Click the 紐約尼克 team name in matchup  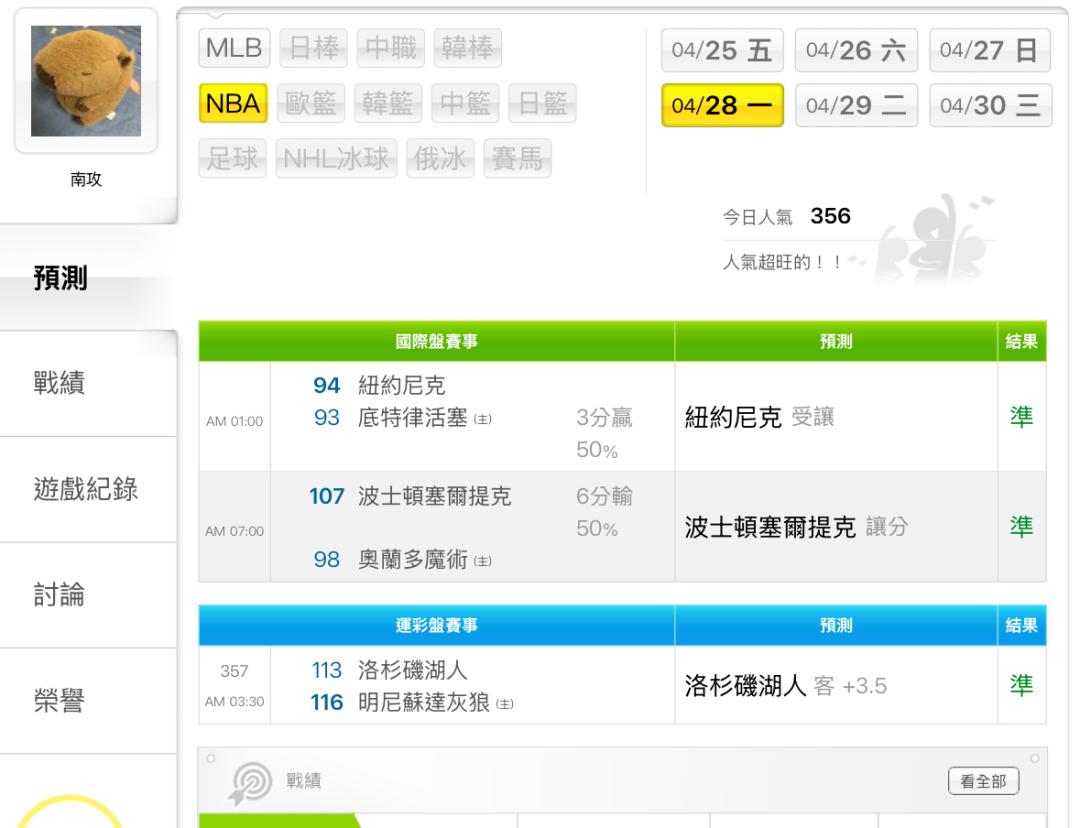coord(402,385)
